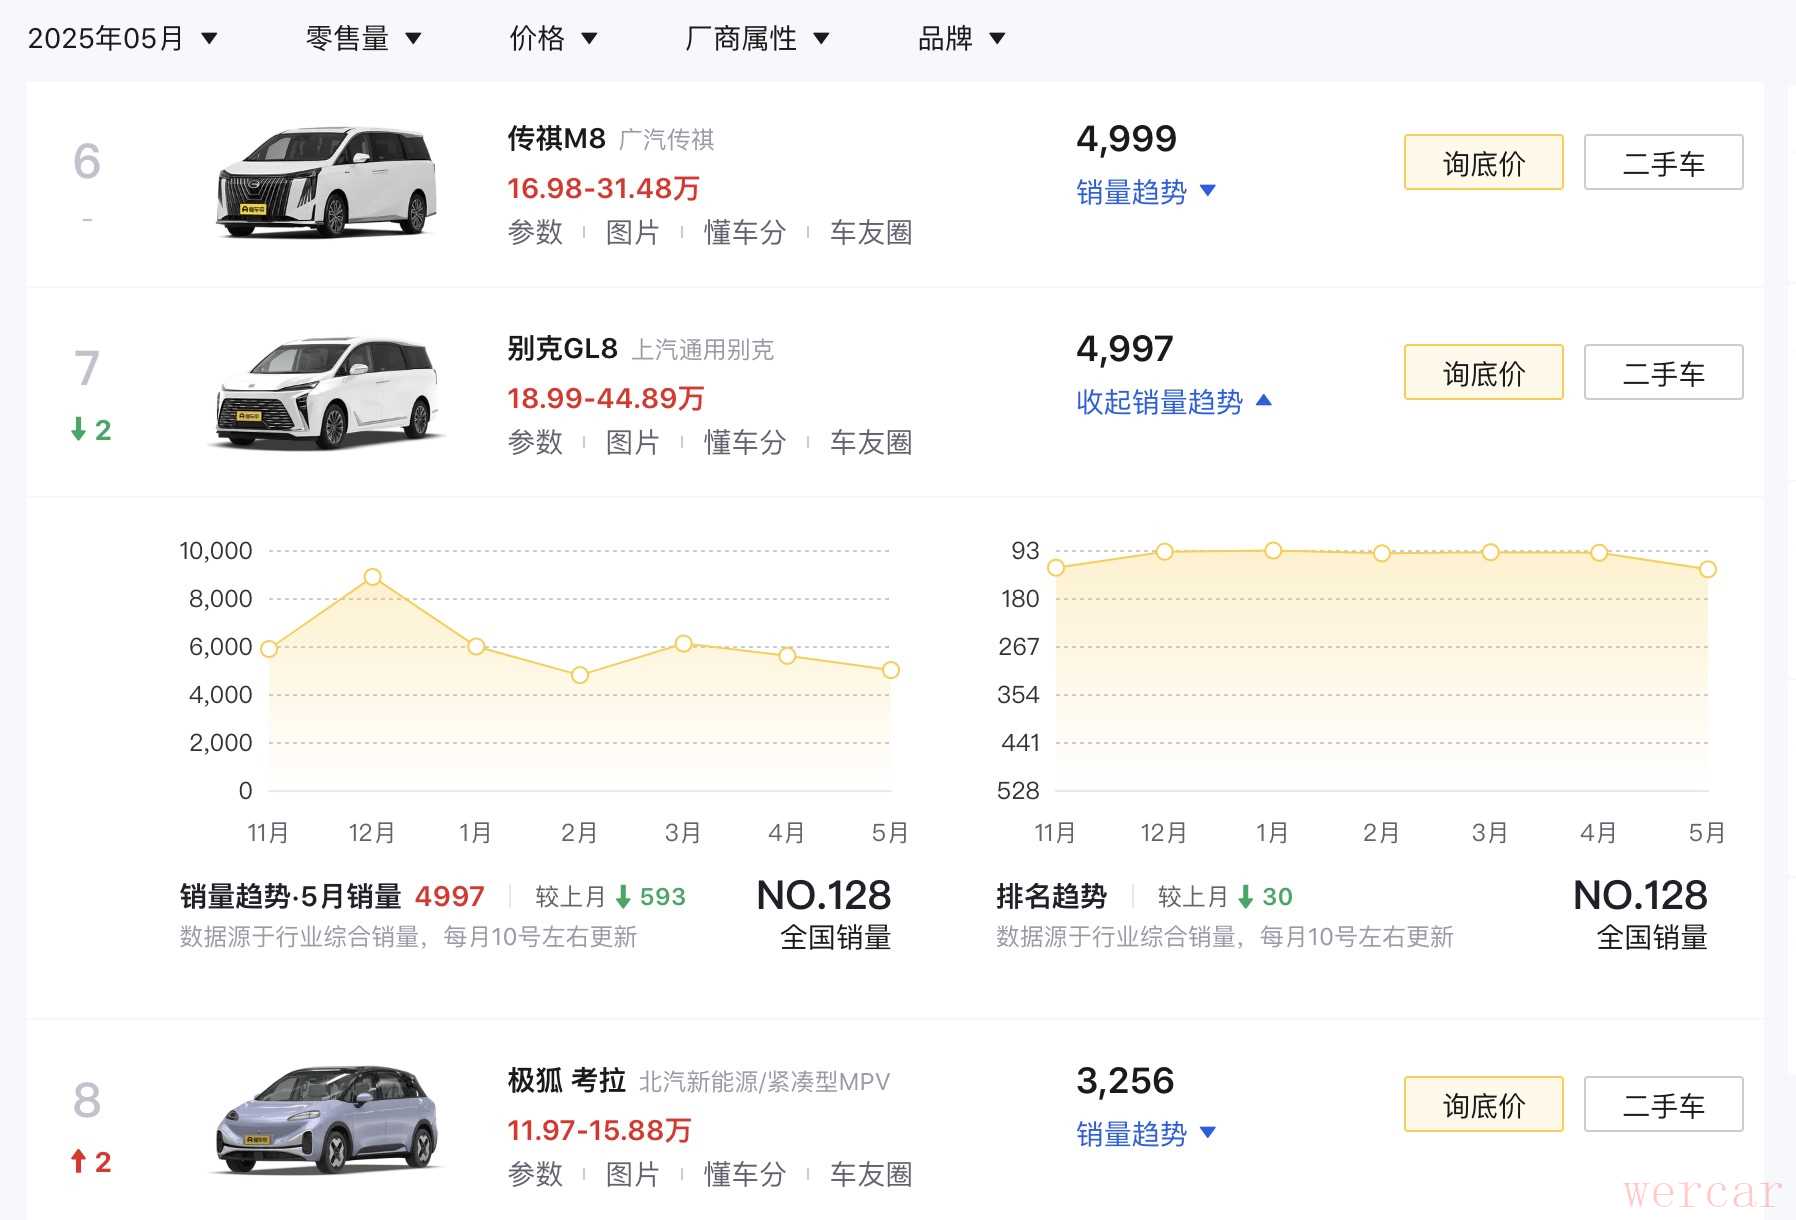Image resolution: width=1796 pixels, height=1220 pixels.
Task: Open the 极狐 考拉 model title link
Action: (x=566, y=1080)
